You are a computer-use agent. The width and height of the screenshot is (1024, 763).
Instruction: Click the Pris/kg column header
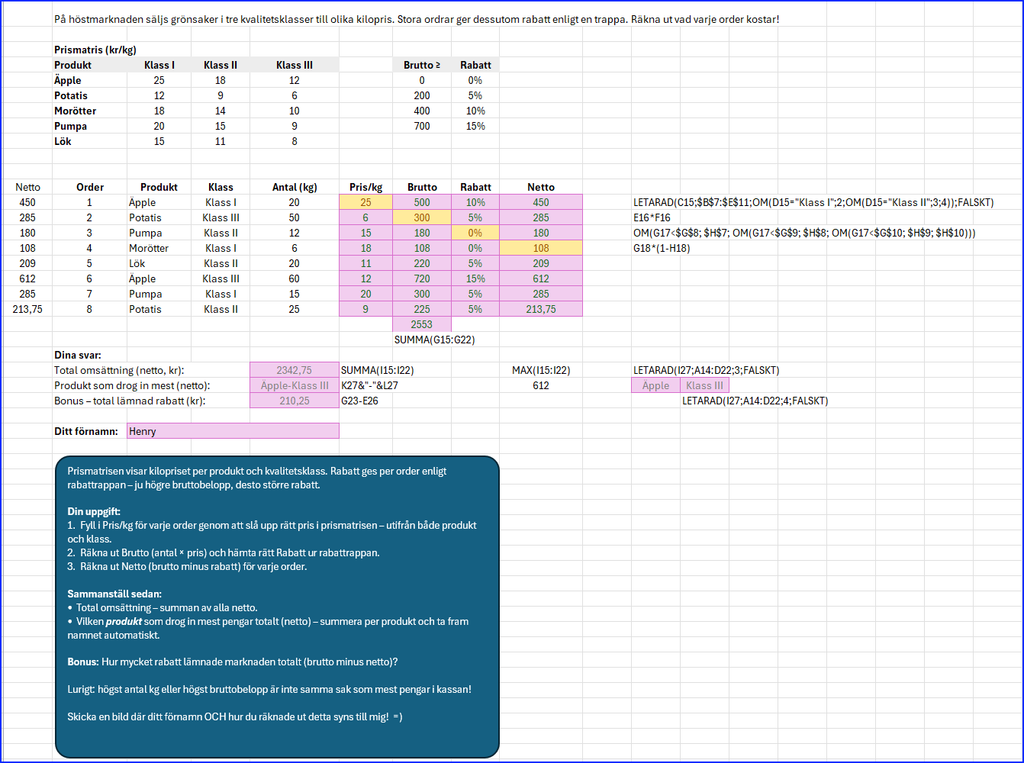pyautogui.click(x=366, y=187)
